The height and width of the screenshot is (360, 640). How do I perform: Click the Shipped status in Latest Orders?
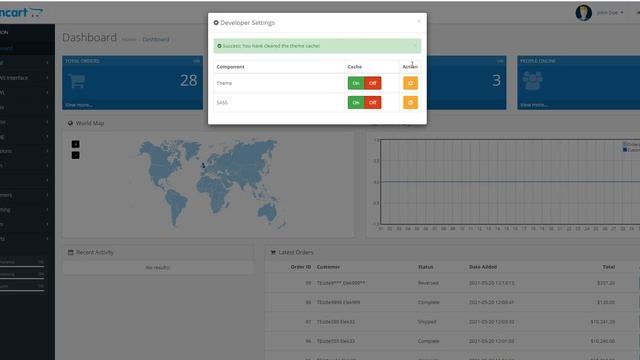click(427, 322)
